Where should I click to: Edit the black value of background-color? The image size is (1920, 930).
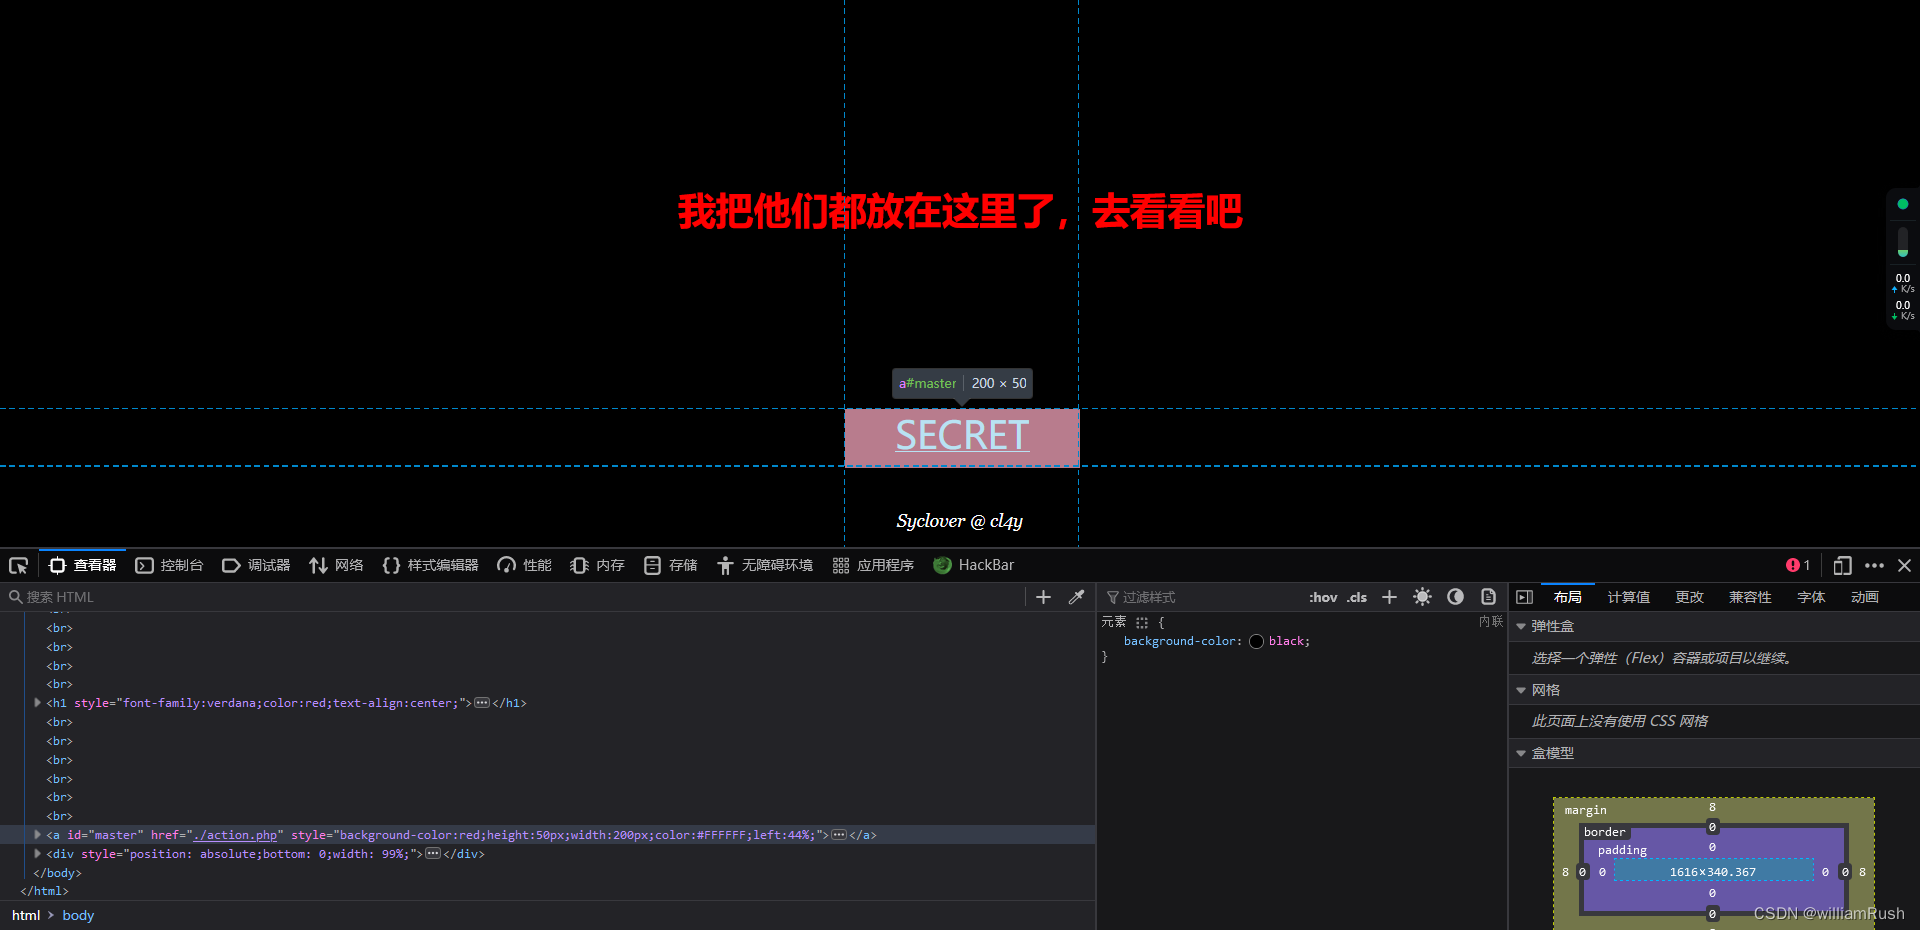(x=1286, y=642)
